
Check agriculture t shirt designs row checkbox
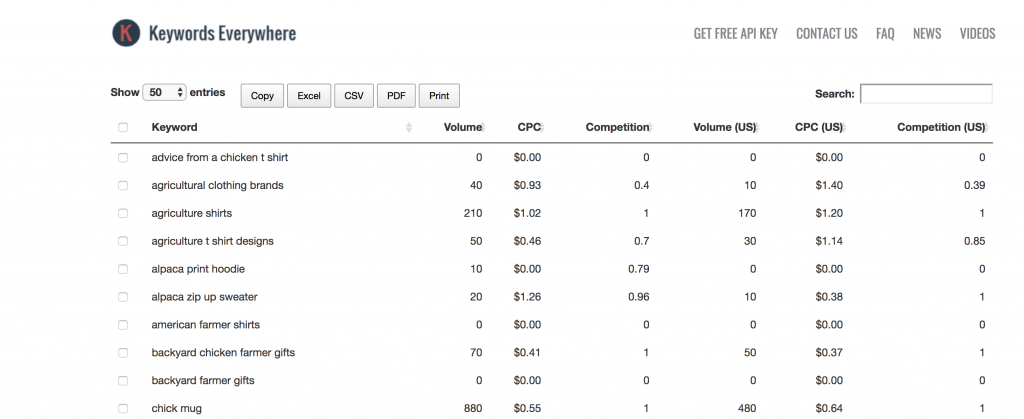(x=123, y=241)
